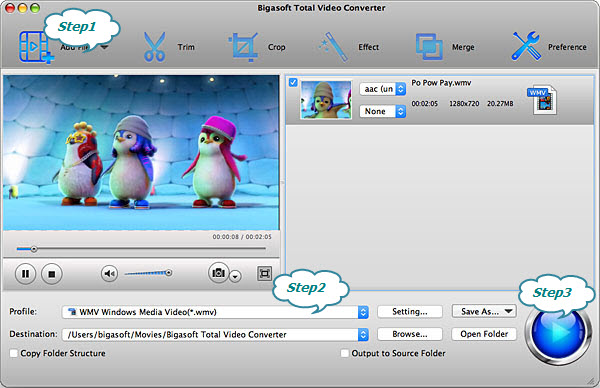Zoom the window with green button
The width and height of the screenshot is (600, 388).
(x=35, y=8)
